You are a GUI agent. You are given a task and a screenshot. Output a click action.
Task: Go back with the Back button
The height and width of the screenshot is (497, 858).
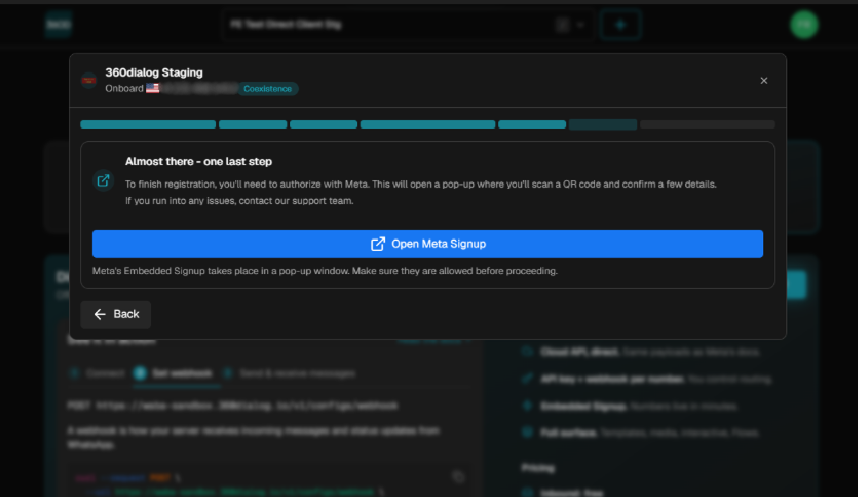pyautogui.click(x=115, y=314)
